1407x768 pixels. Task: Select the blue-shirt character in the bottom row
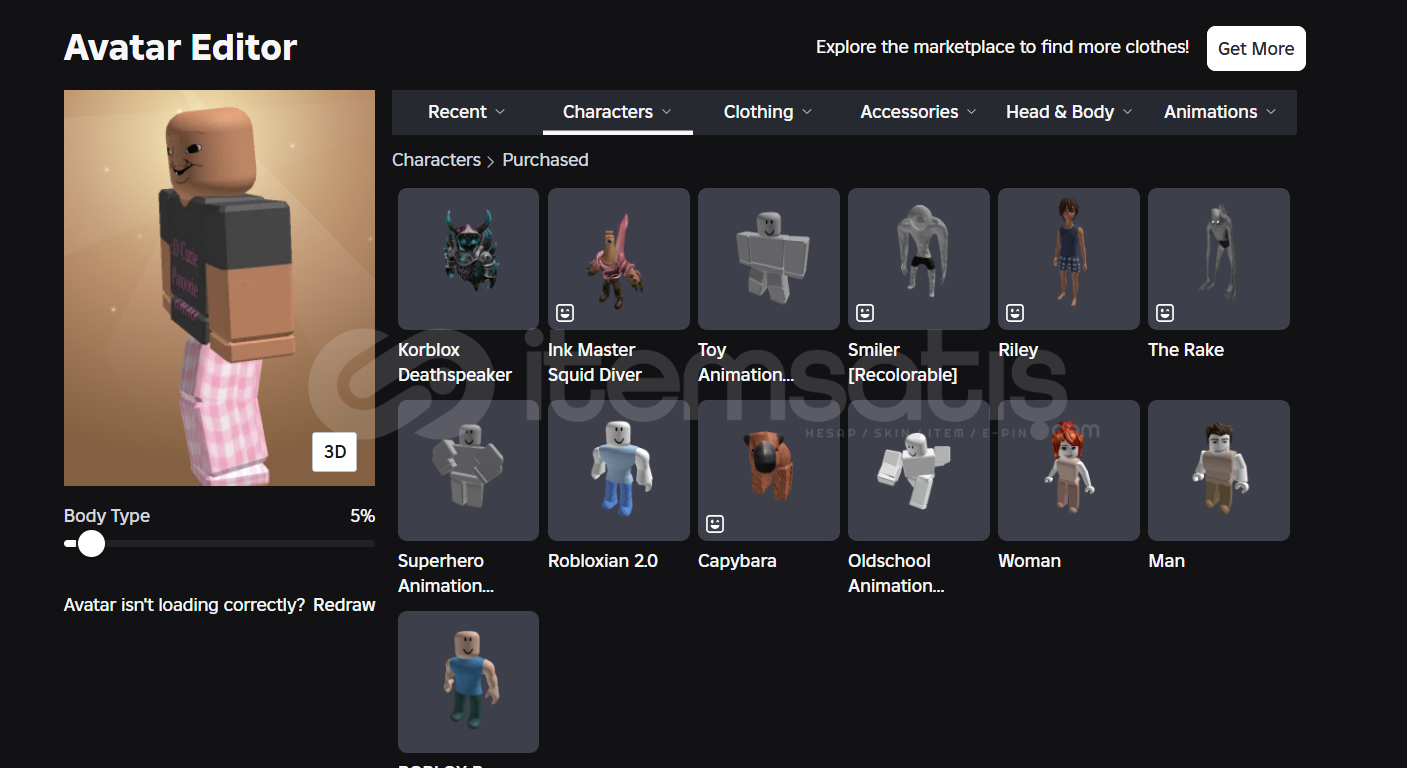pos(468,682)
